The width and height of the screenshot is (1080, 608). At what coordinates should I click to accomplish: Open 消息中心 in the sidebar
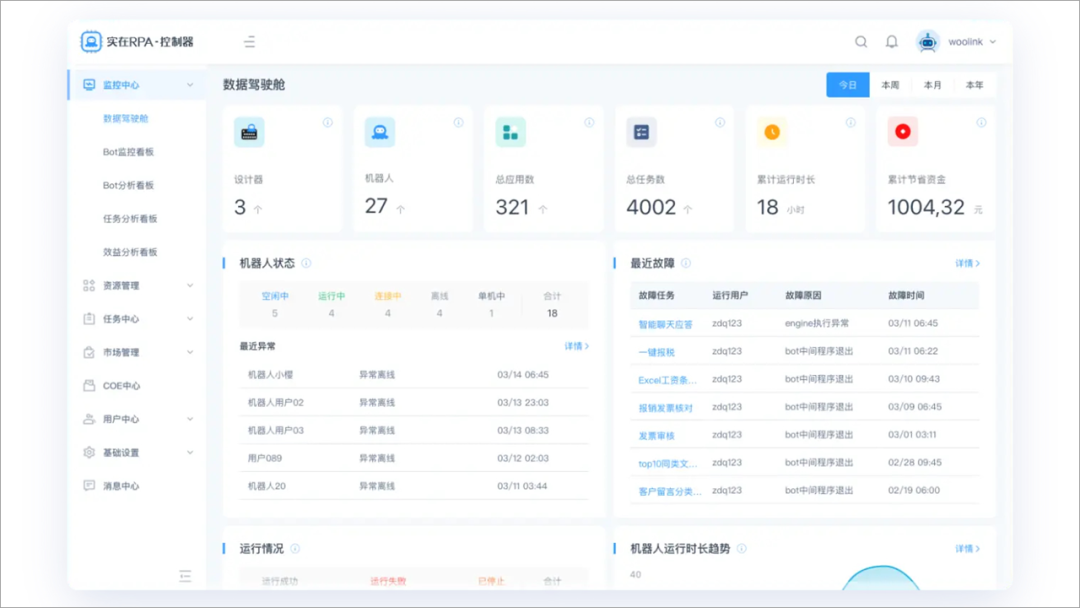click(121, 486)
